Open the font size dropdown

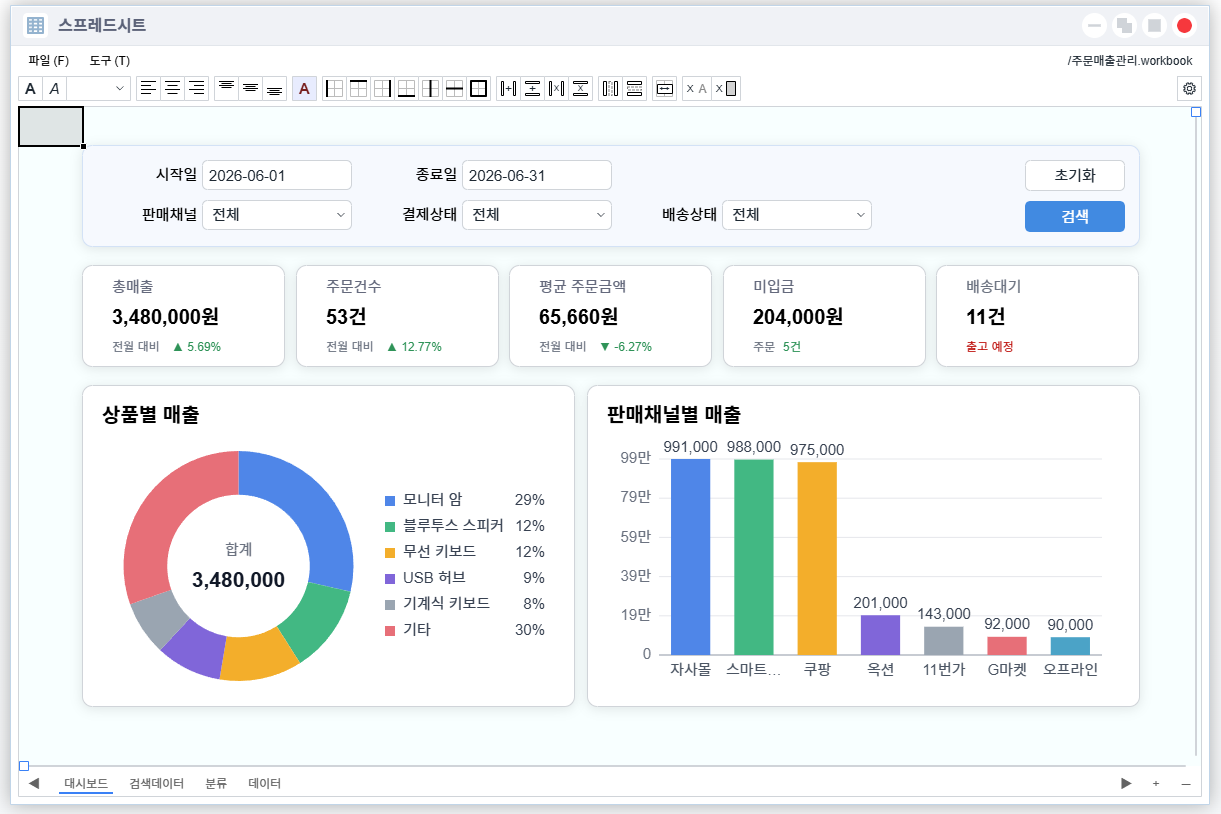(x=98, y=89)
